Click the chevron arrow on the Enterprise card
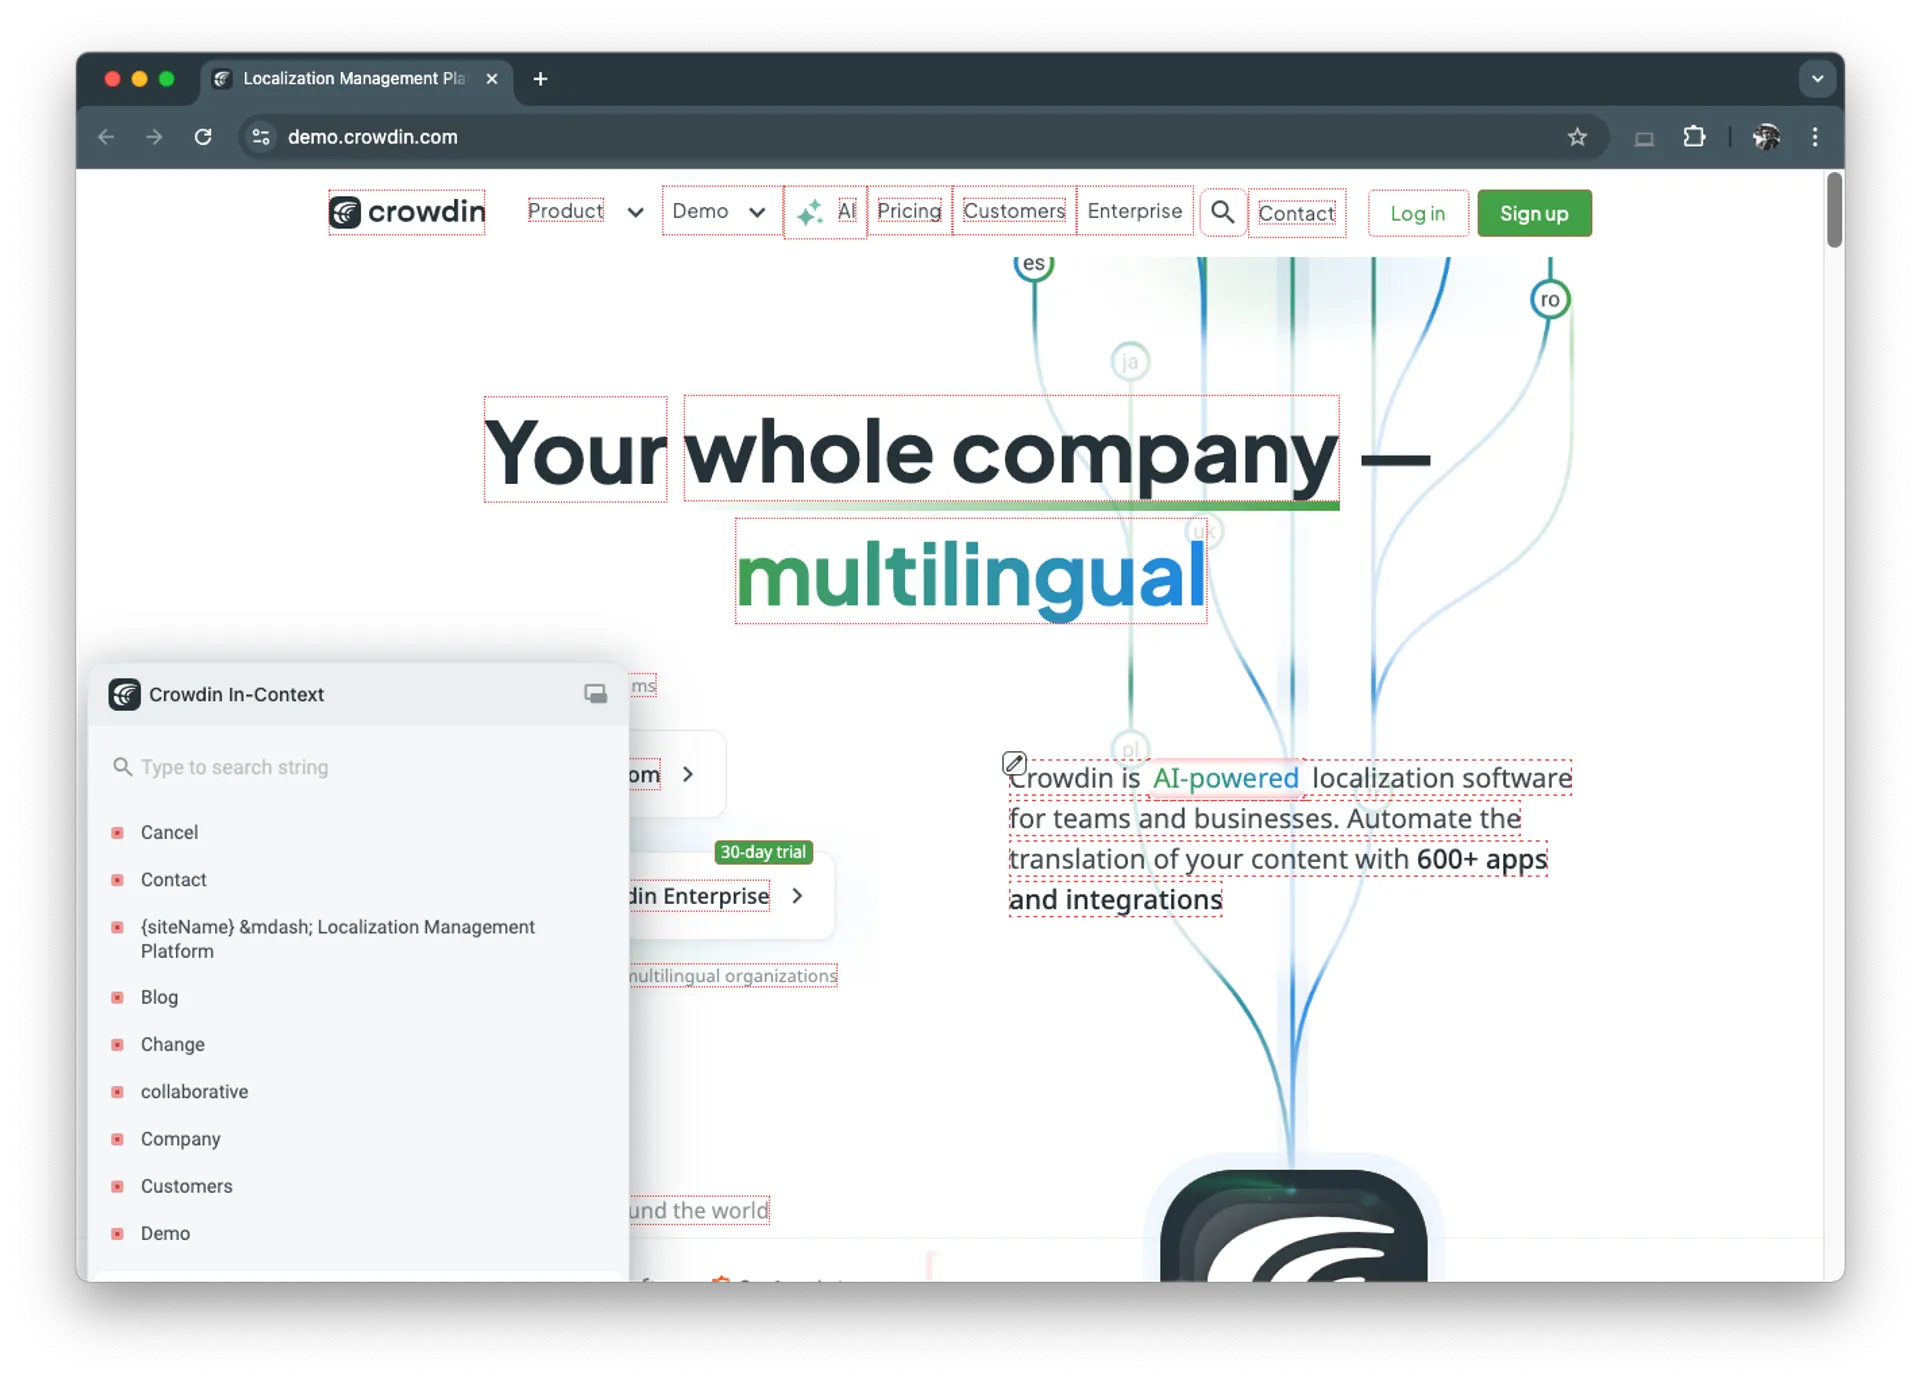 [x=797, y=896]
